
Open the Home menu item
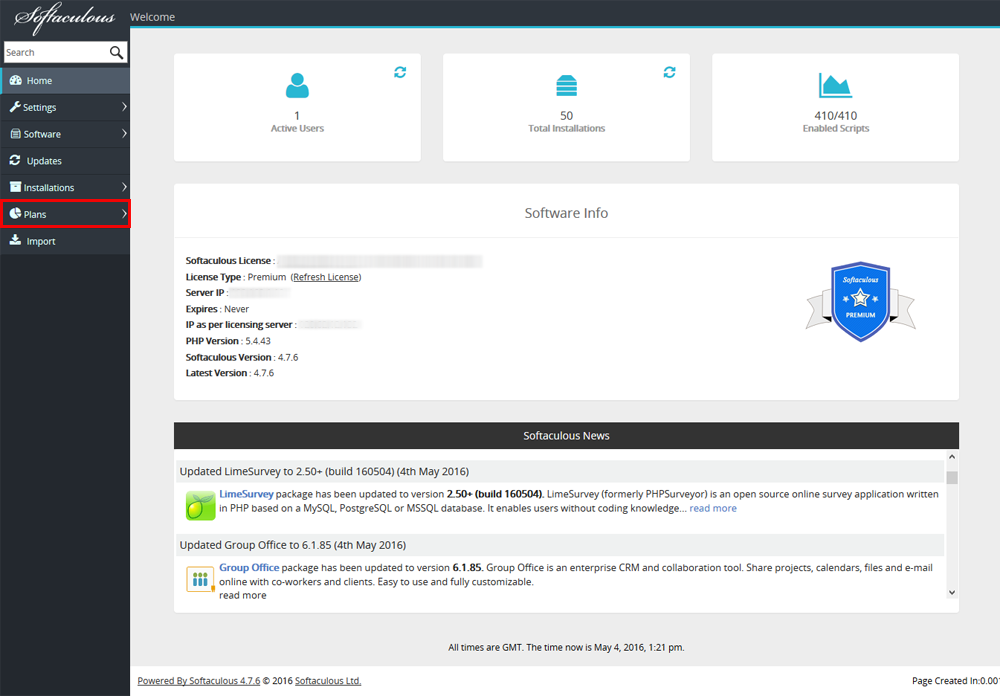65,80
